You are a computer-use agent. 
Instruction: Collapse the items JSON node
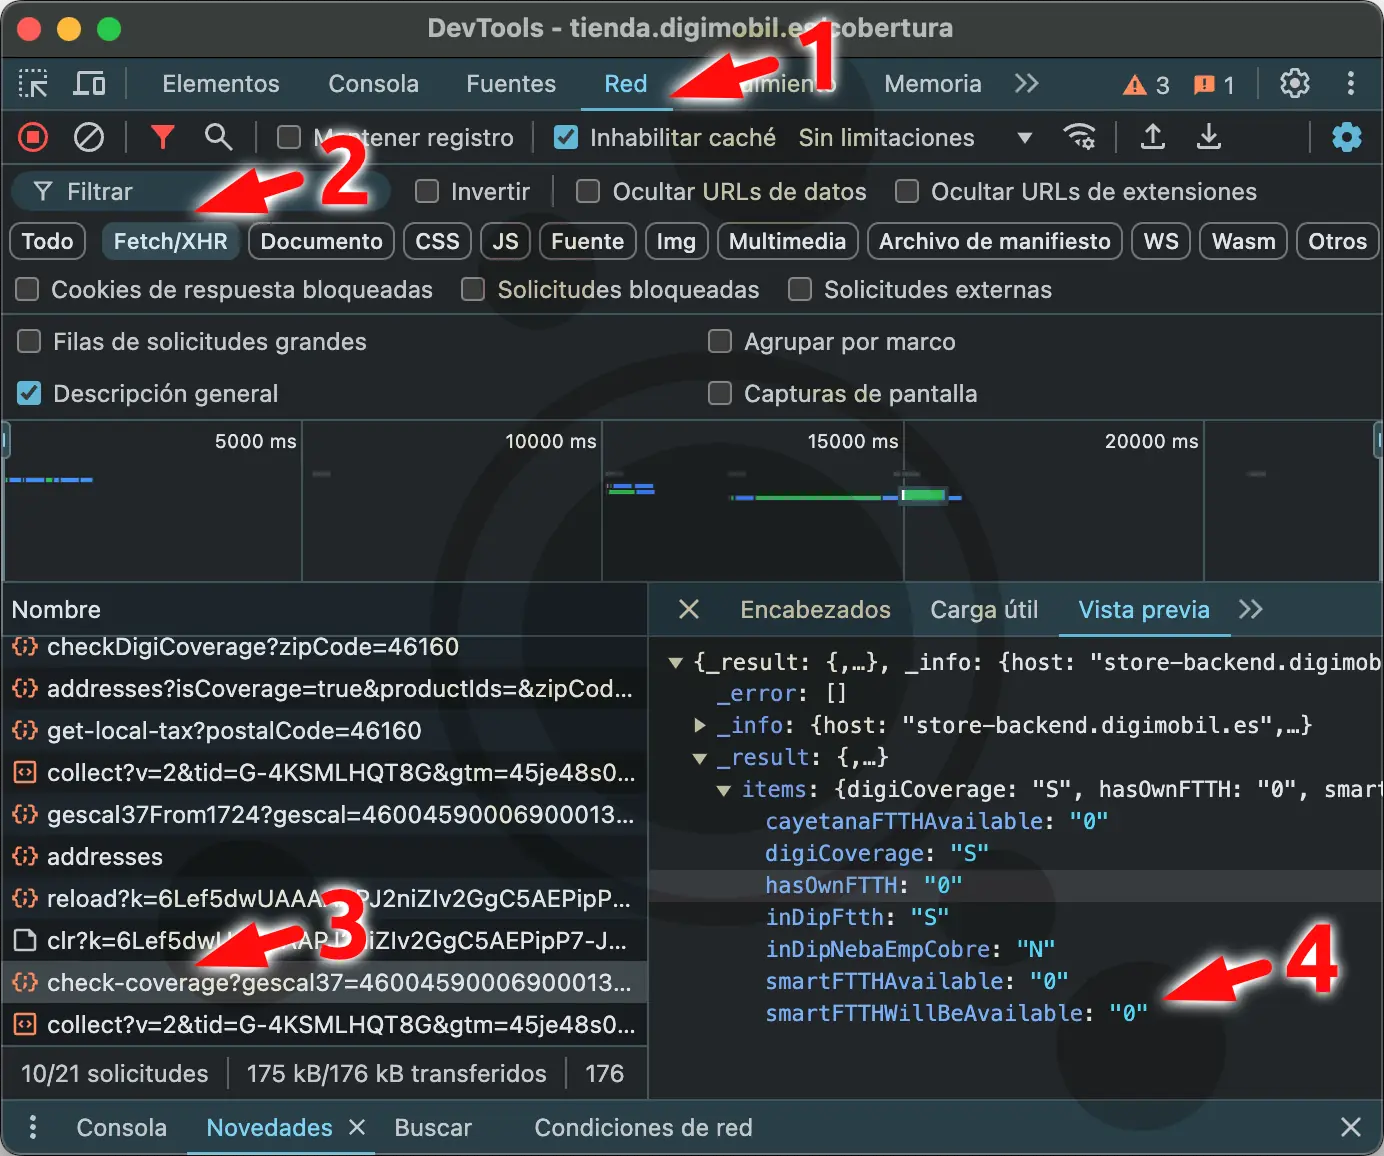click(724, 790)
